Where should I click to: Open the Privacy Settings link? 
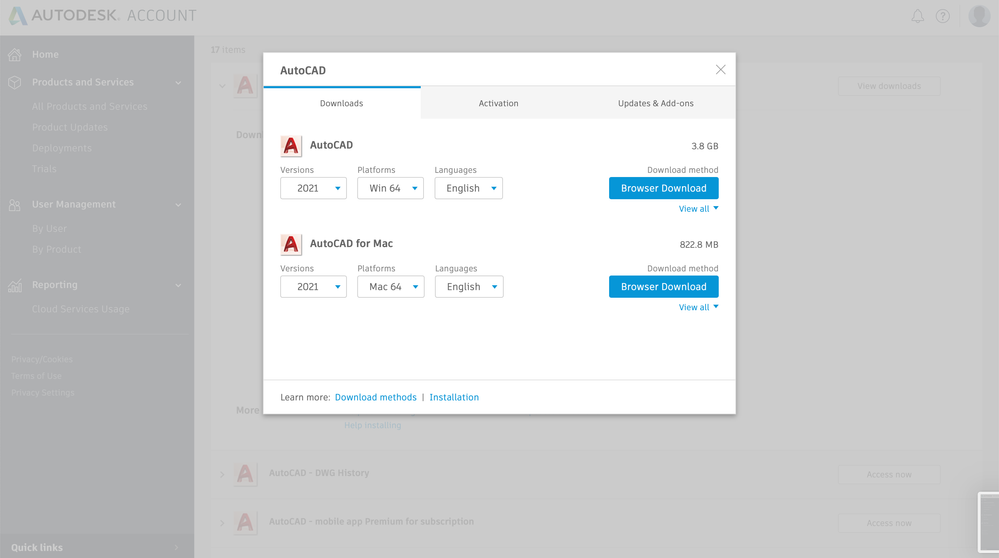click(43, 392)
